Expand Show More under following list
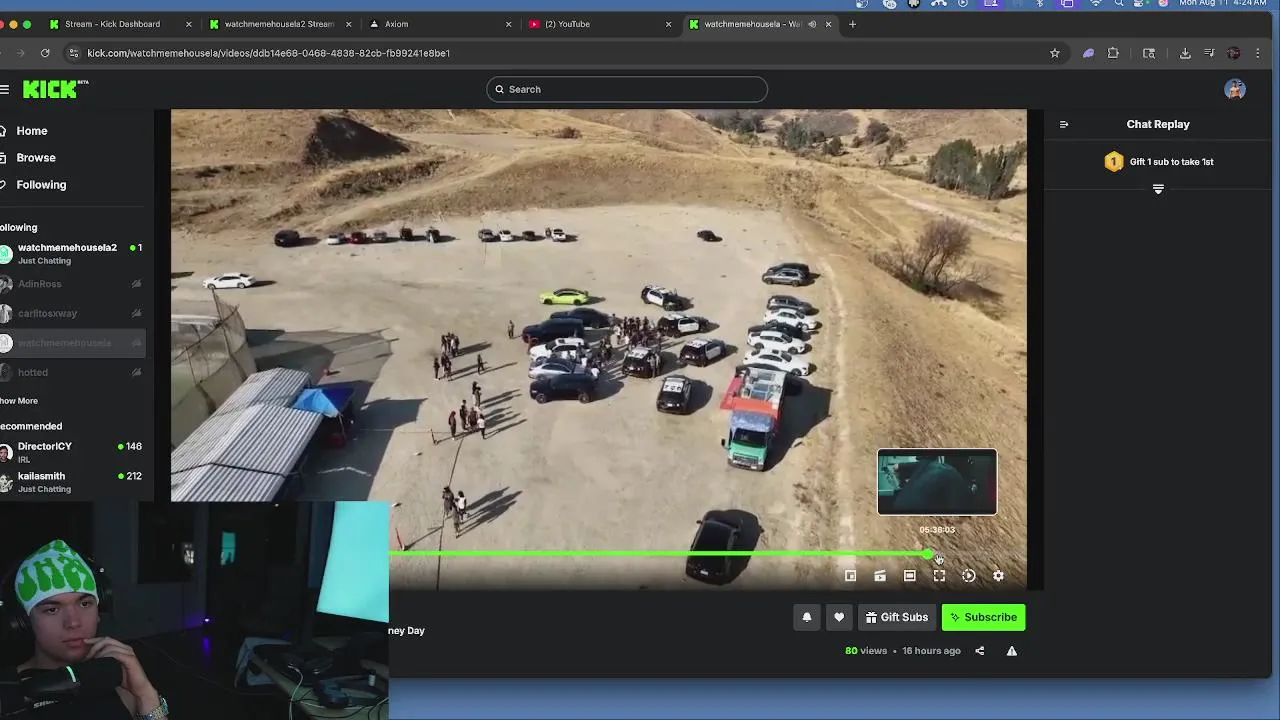The height and width of the screenshot is (720, 1280). pyautogui.click(x=19, y=401)
